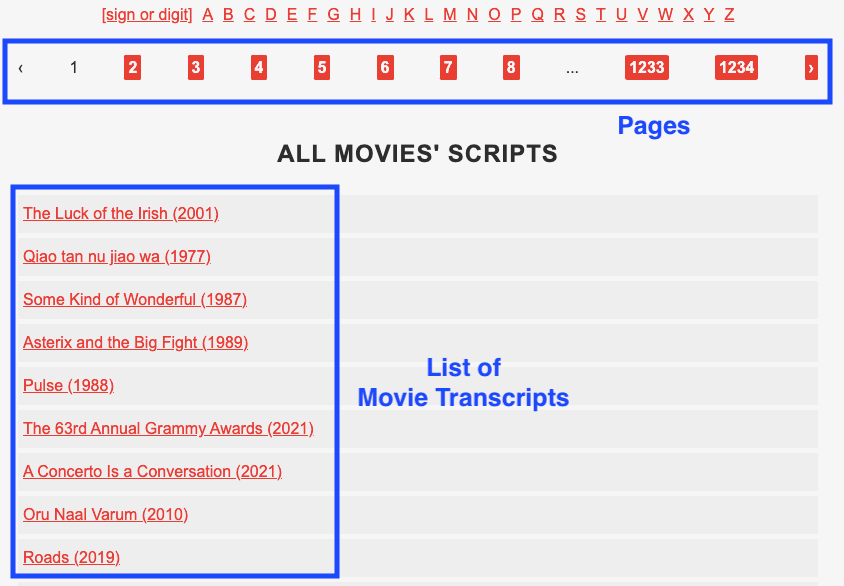Screen dimensions: 844x586
Task: Open page 8 of the movie list
Action: pyautogui.click(x=511, y=67)
